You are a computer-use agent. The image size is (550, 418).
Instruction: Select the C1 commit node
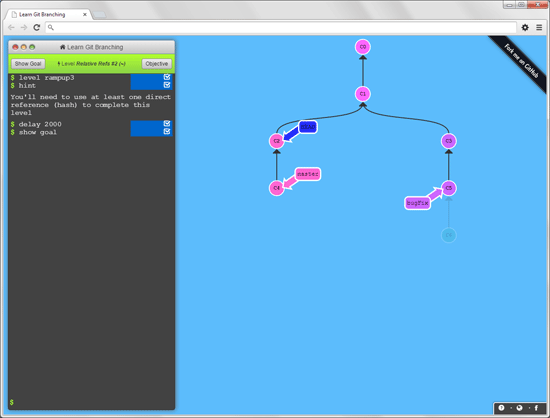pyautogui.click(x=363, y=94)
